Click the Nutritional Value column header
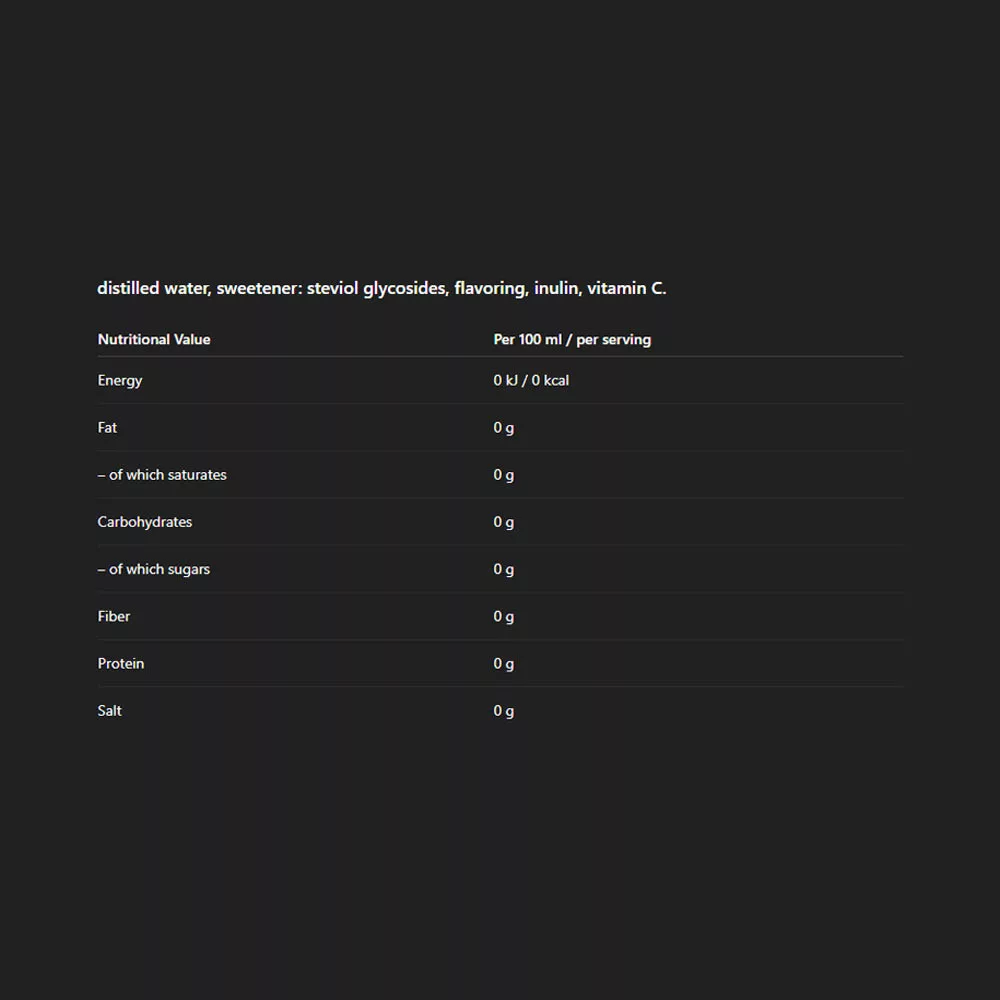 pyautogui.click(x=154, y=340)
